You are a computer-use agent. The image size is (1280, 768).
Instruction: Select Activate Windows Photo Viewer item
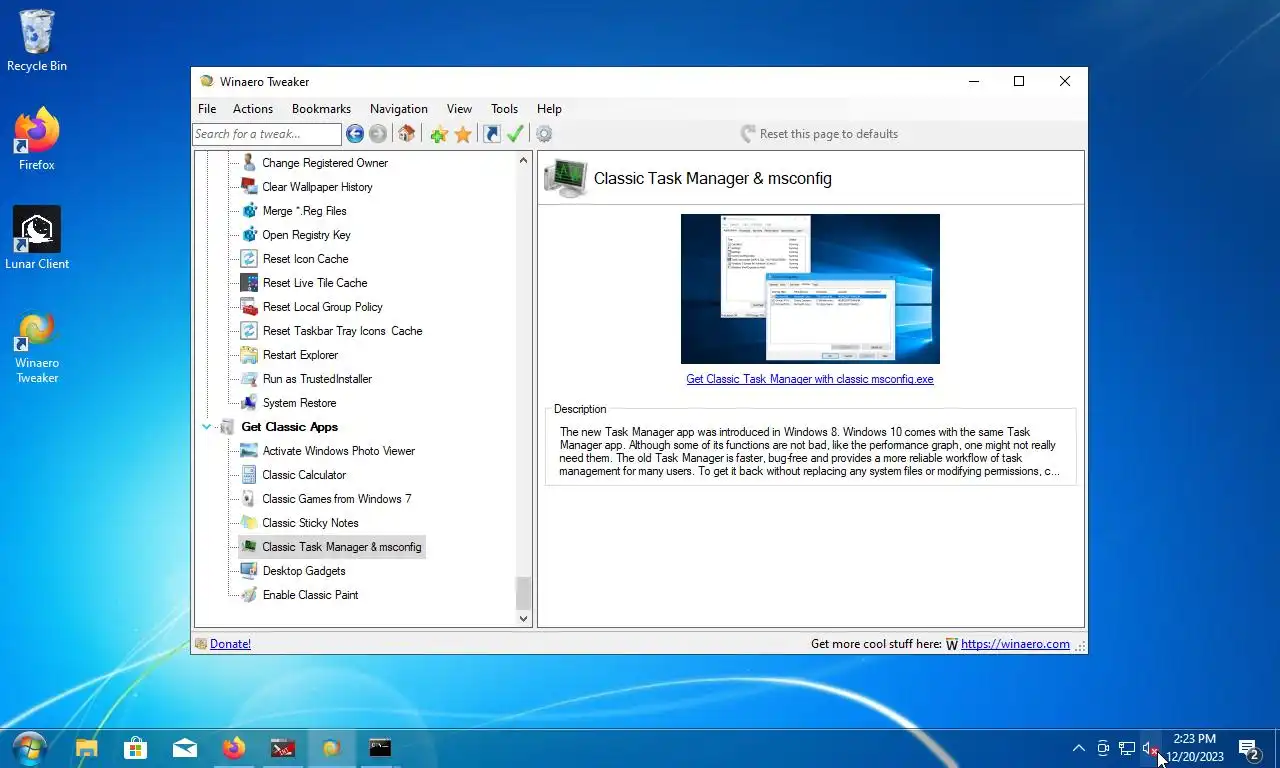coord(338,451)
